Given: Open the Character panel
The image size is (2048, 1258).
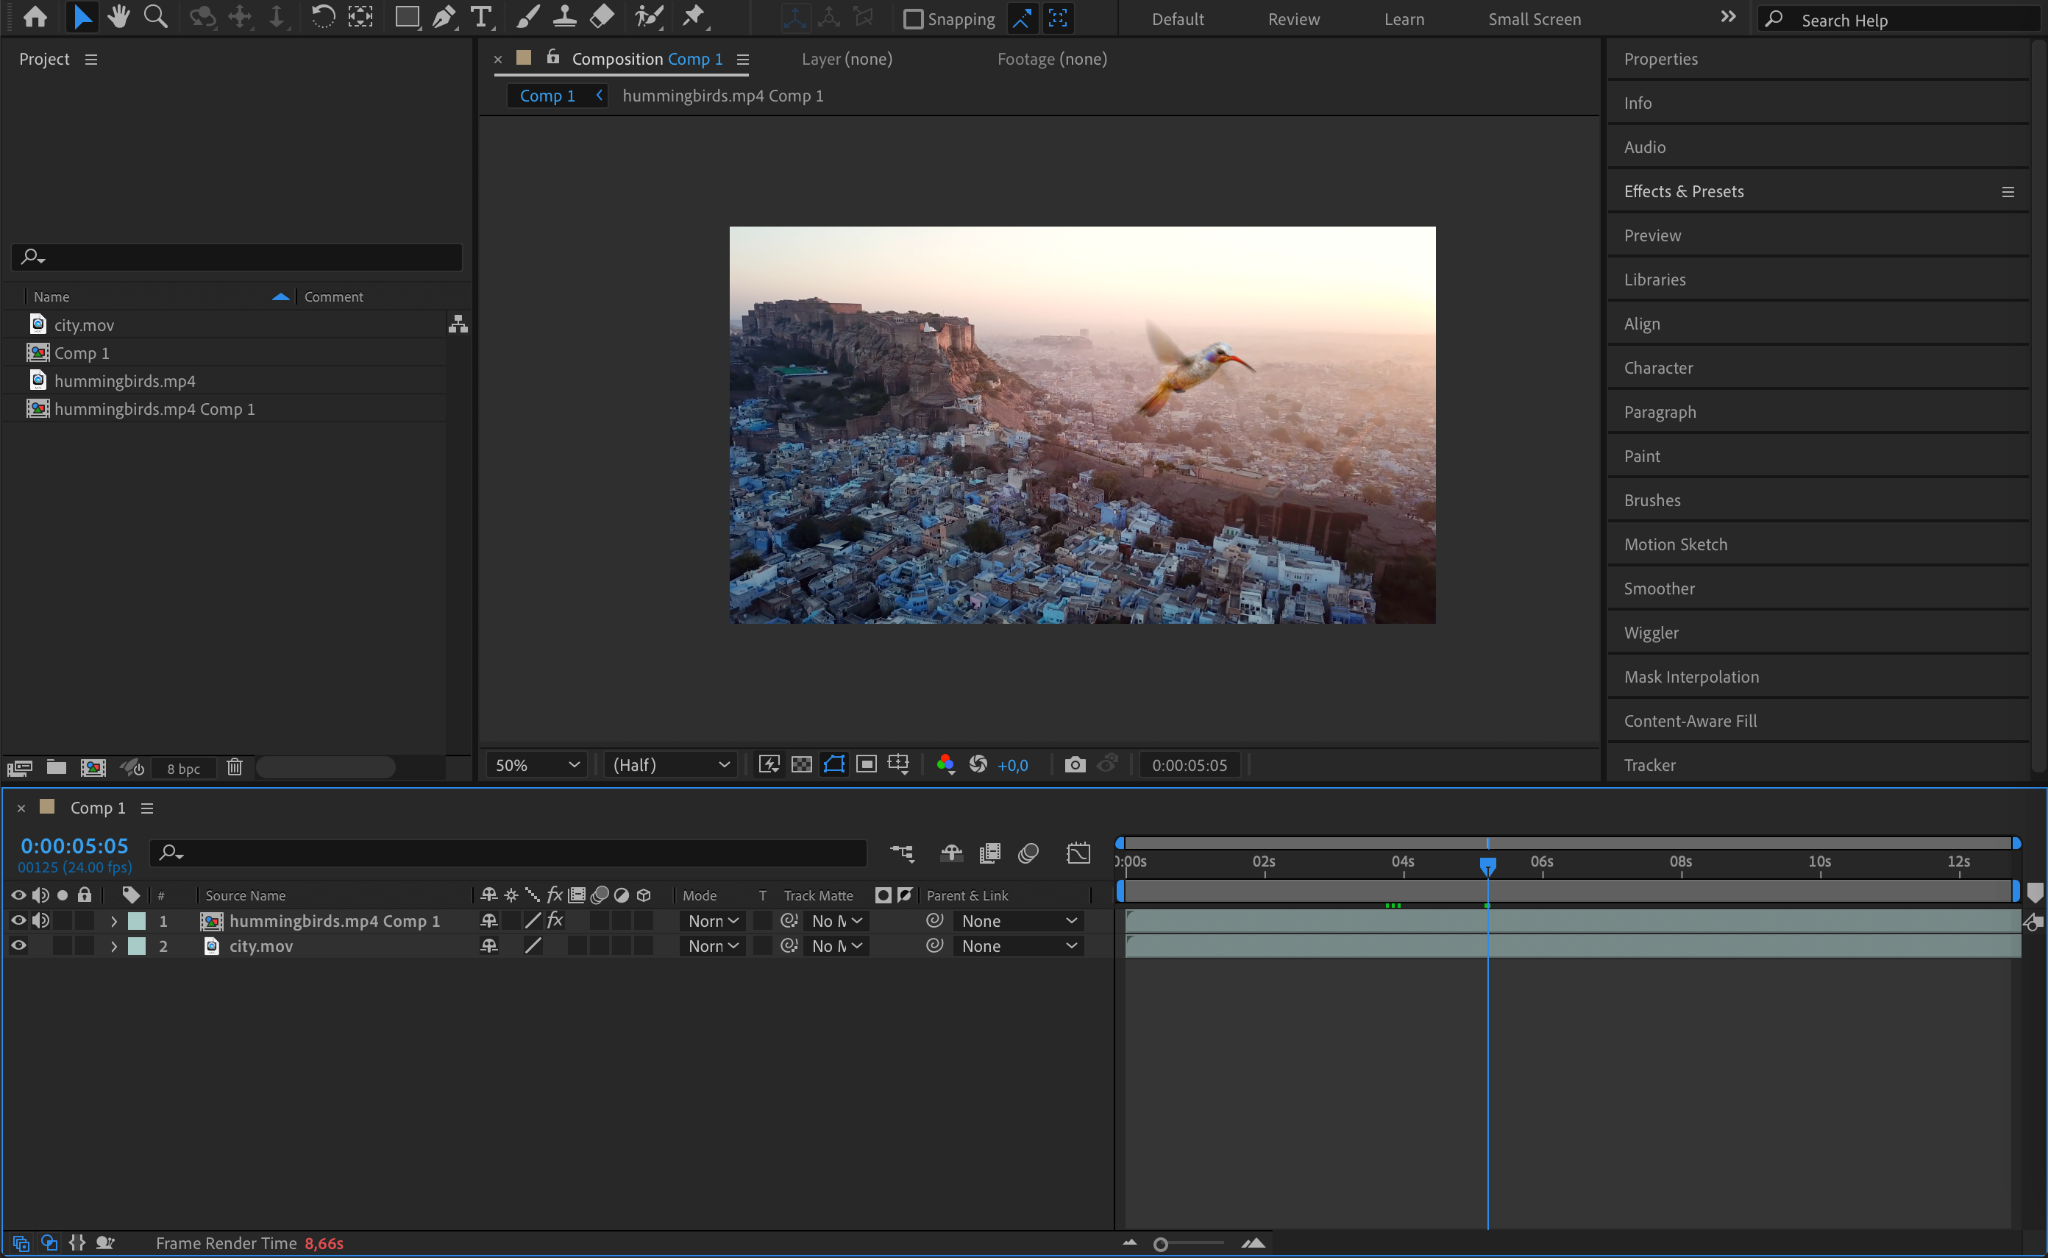Looking at the screenshot, I should (x=1658, y=368).
